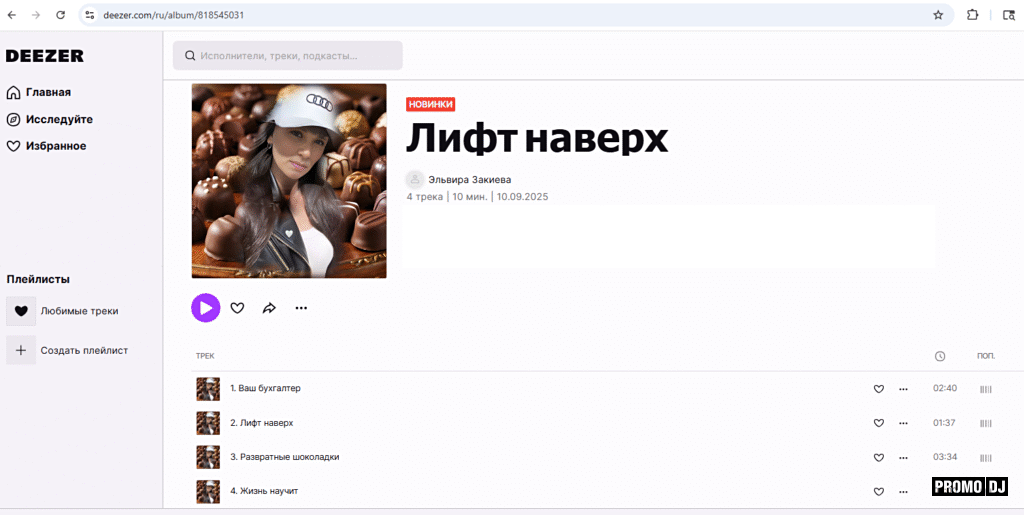Open options menu for Ваш бухгалтер track

click(x=903, y=389)
